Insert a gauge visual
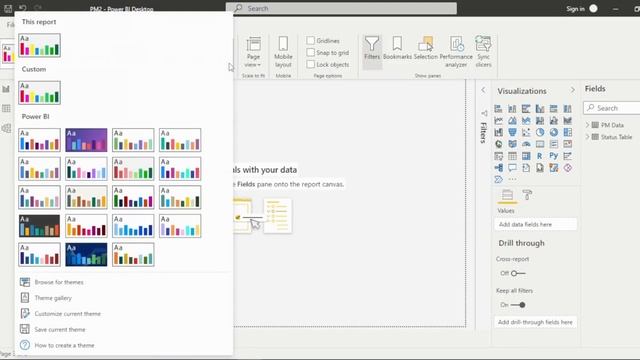Screen dimensions: 640x360 (526, 144)
